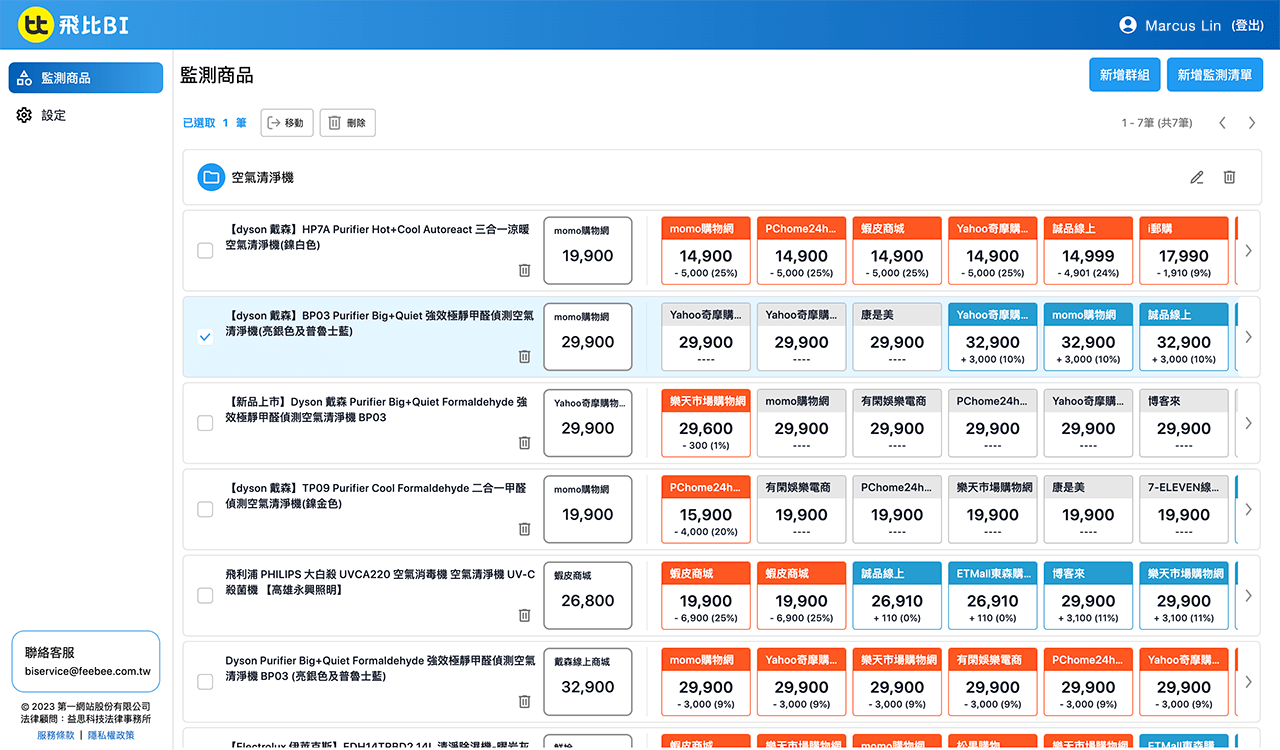Uncheck the selected BP03 亮銀色 product
The height and width of the screenshot is (750, 1280).
205,337
